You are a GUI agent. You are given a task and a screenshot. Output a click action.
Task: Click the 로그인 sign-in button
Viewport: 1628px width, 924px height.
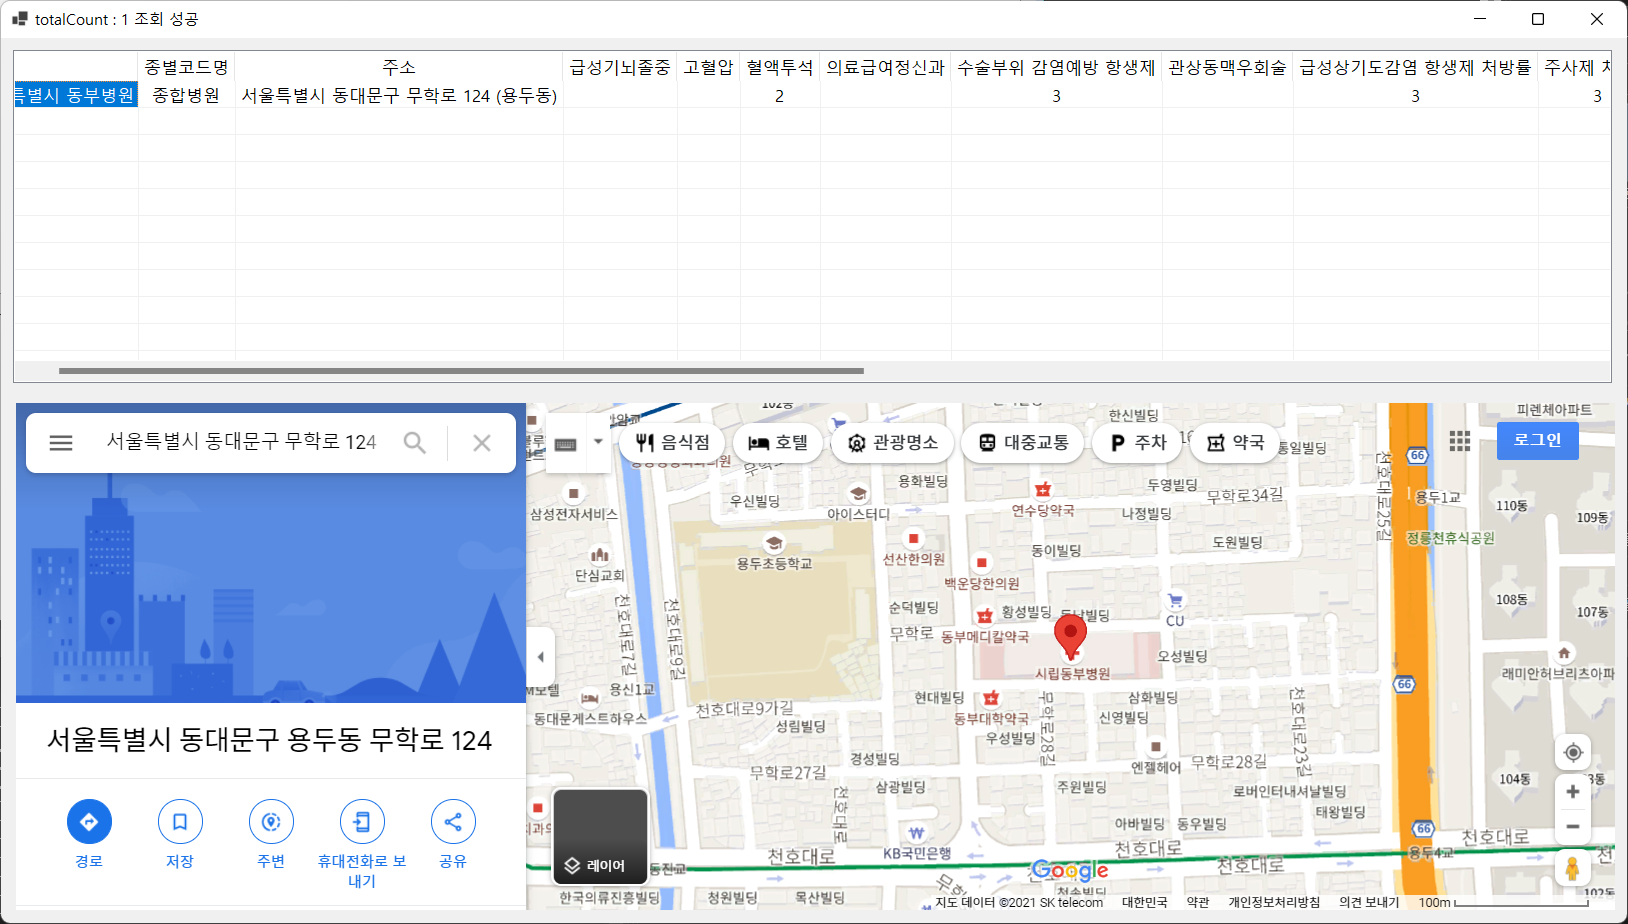[x=1538, y=440]
